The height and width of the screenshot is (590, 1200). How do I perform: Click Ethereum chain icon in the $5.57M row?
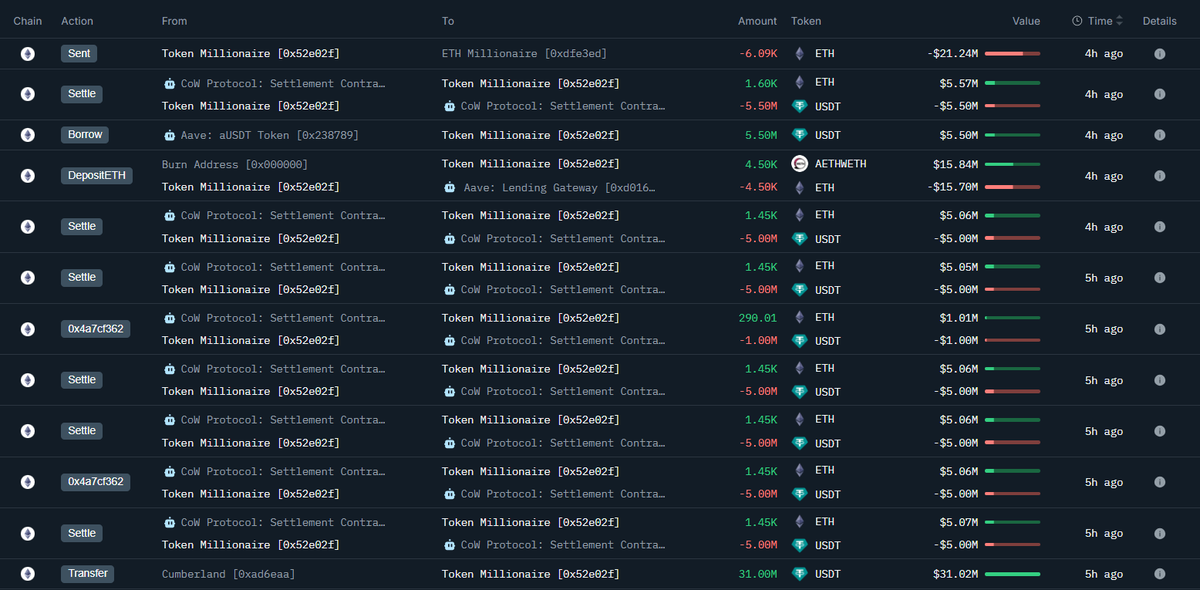pyautogui.click(x=28, y=94)
